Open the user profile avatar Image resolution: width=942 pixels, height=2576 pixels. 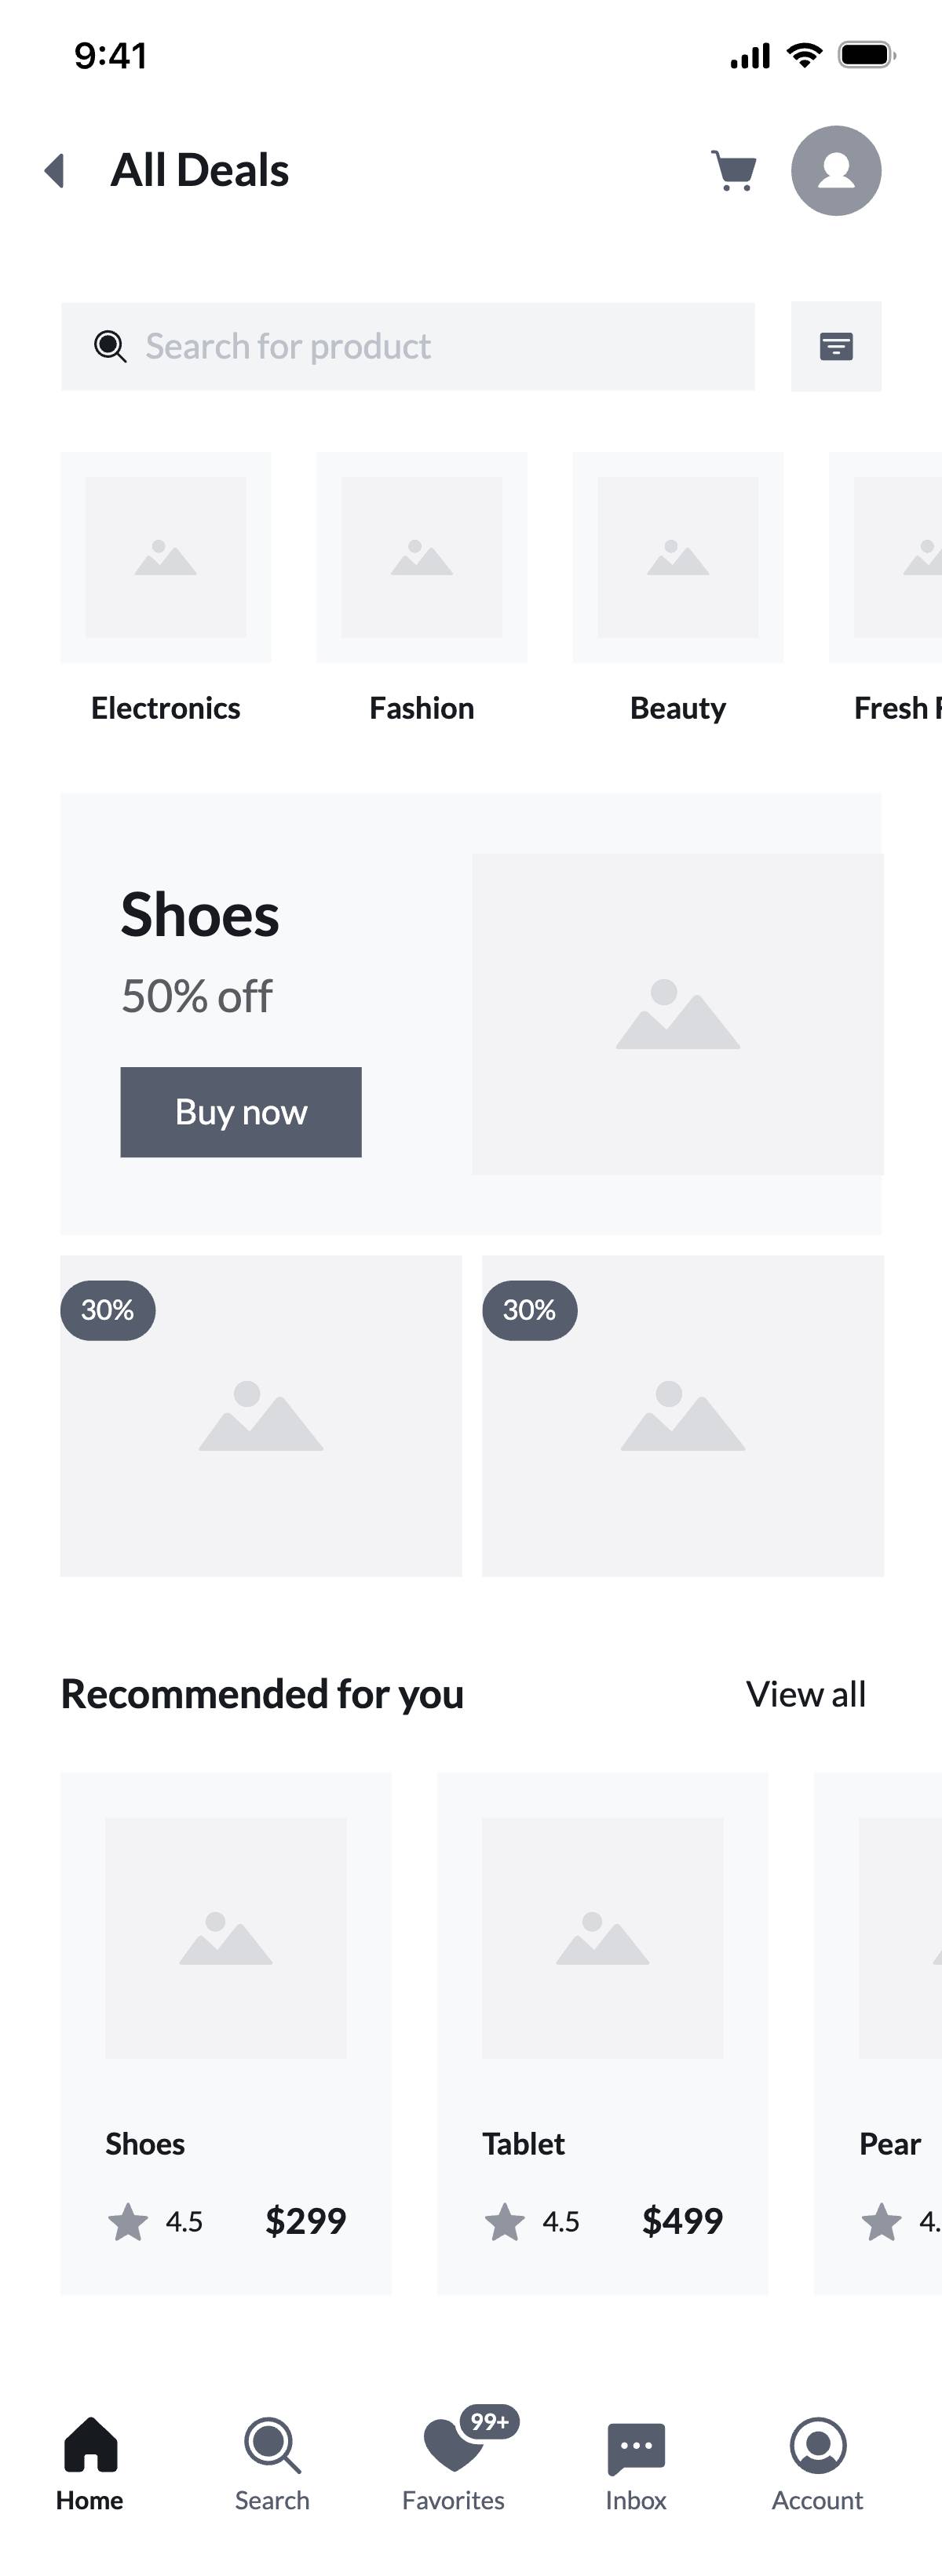[x=836, y=171]
